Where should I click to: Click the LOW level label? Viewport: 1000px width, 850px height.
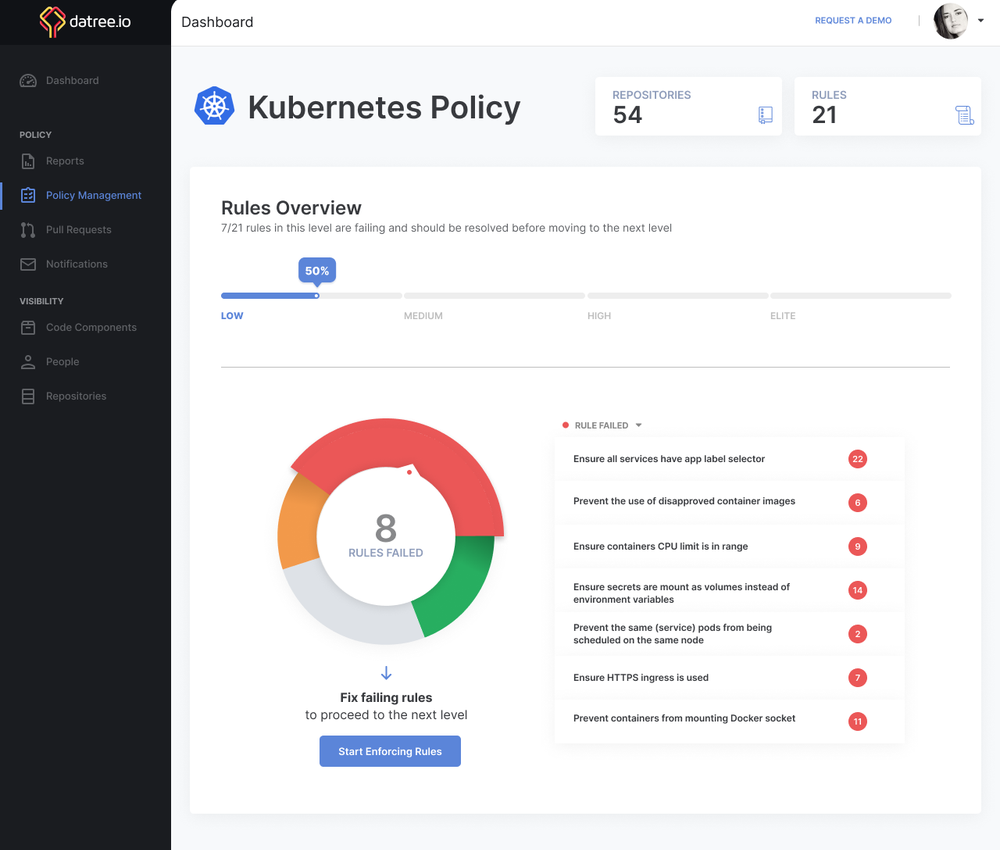[232, 316]
